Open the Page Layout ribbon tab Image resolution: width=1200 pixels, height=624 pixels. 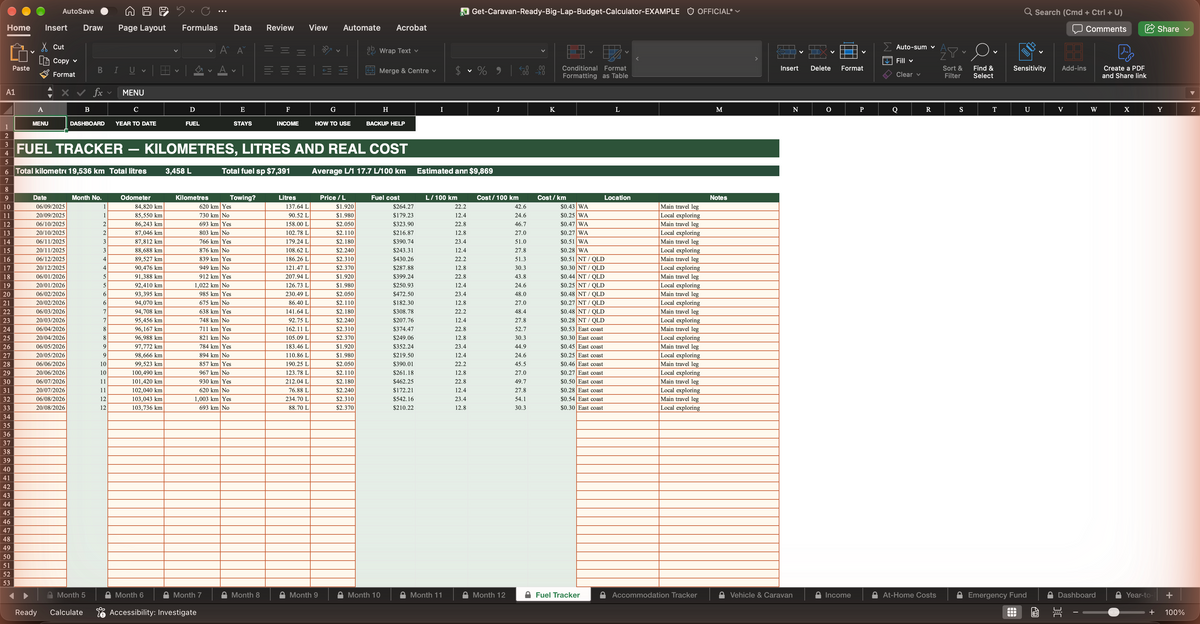(x=142, y=28)
